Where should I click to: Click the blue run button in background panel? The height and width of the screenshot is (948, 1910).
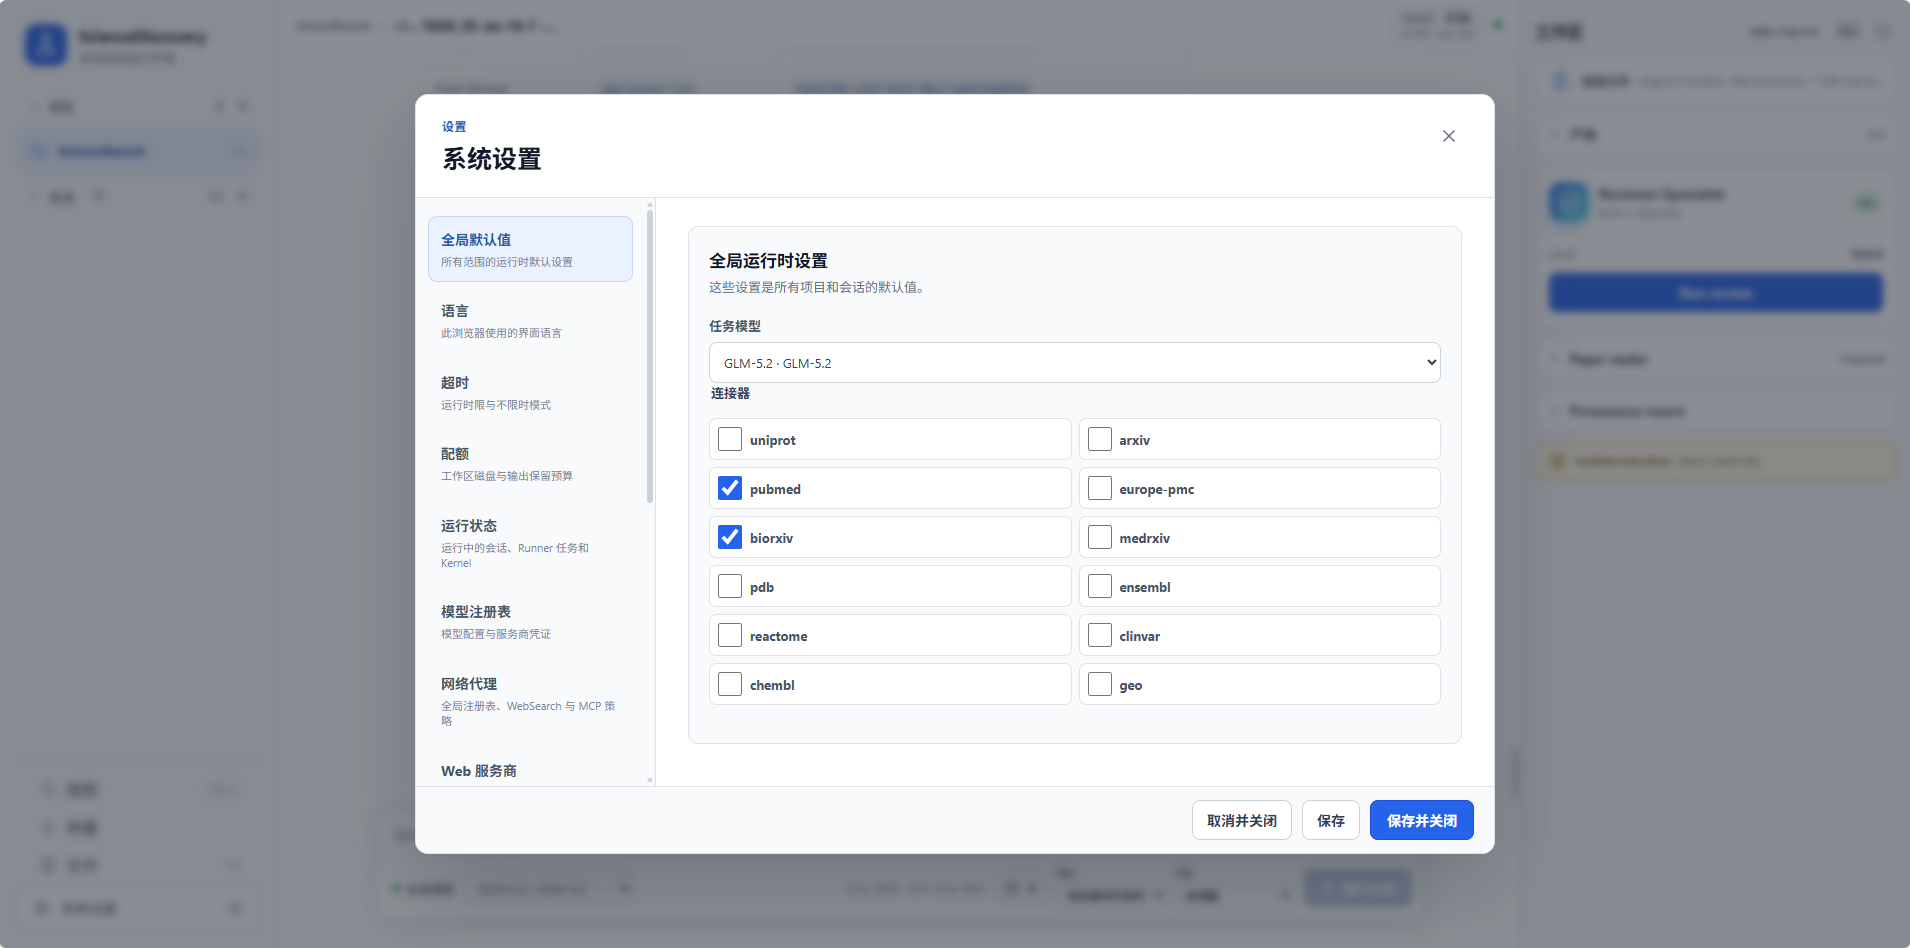pyautogui.click(x=1715, y=293)
